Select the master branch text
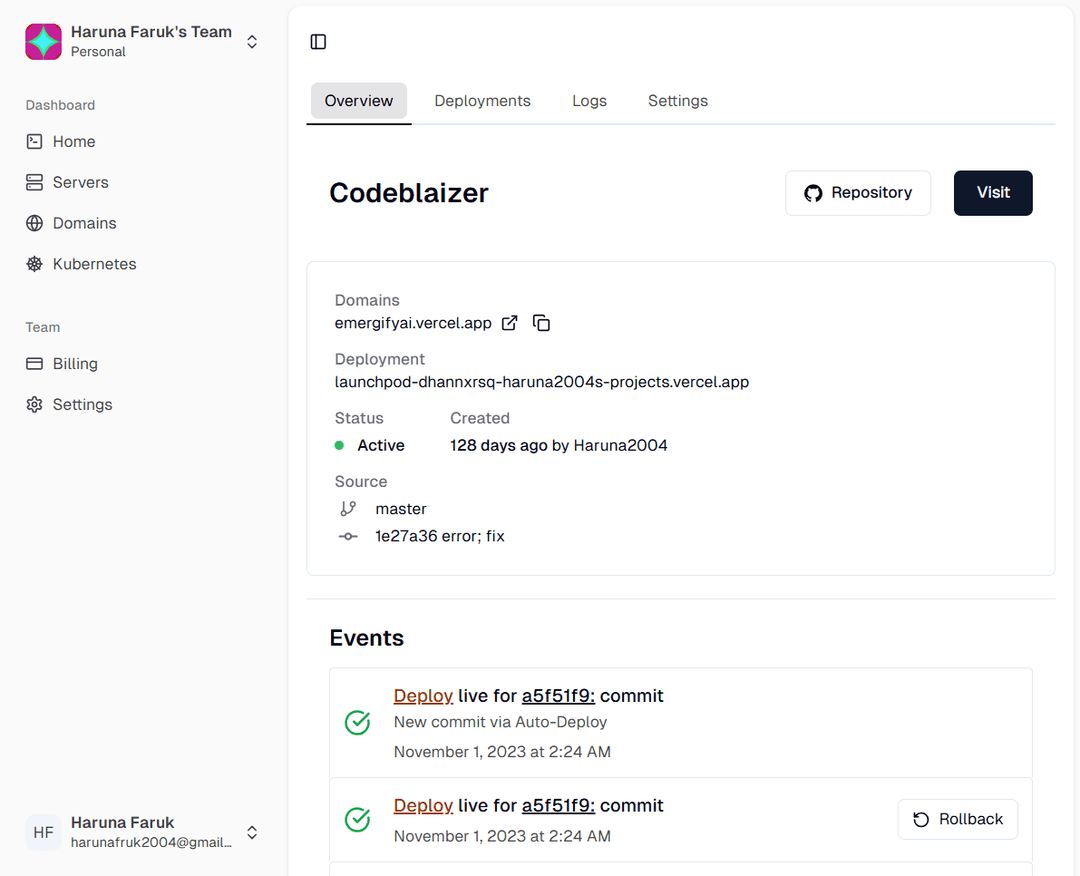The width and height of the screenshot is (1080, 876). coord(401,509)
